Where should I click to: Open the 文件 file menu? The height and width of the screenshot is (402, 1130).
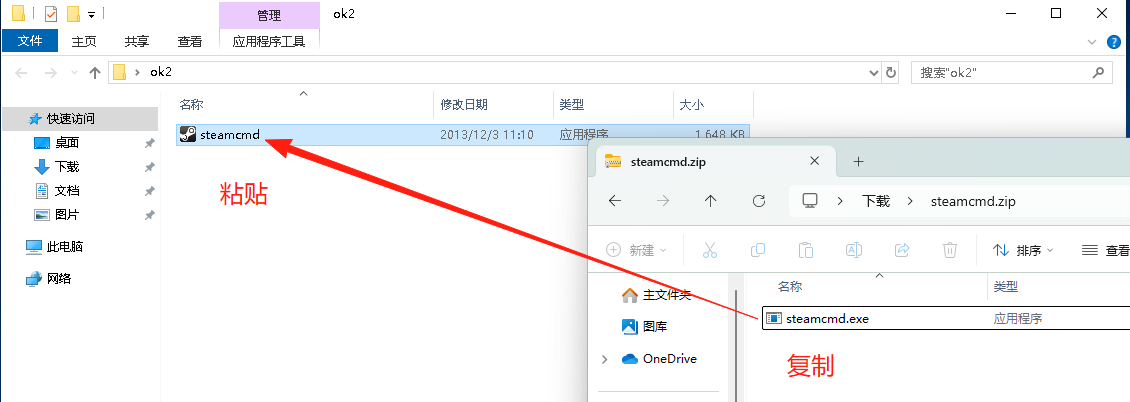tap(30, 41)
